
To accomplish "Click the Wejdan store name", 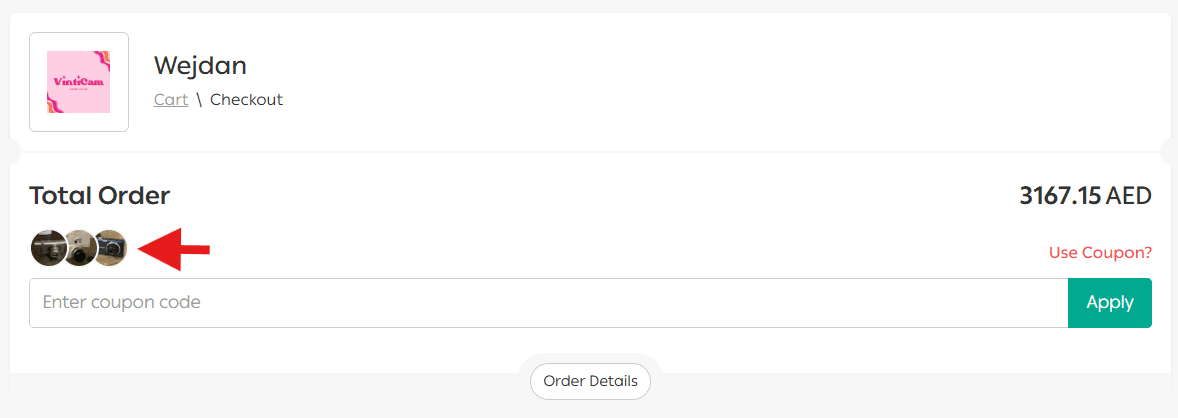I will click(200, 66).
